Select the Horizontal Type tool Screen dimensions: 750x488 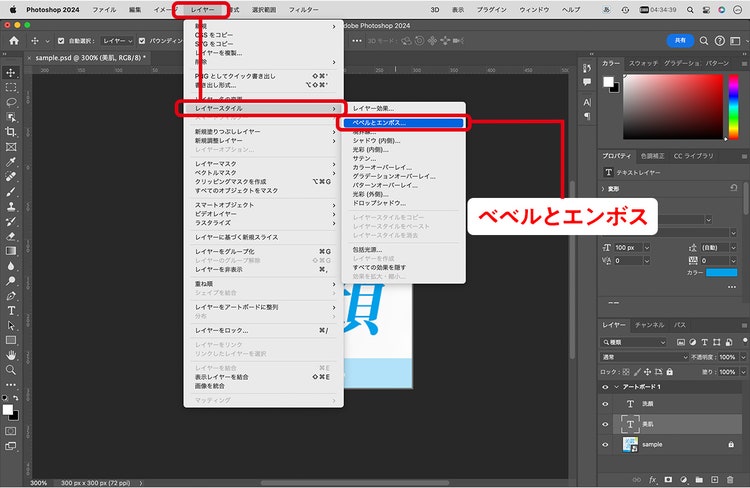coord(11,311)
